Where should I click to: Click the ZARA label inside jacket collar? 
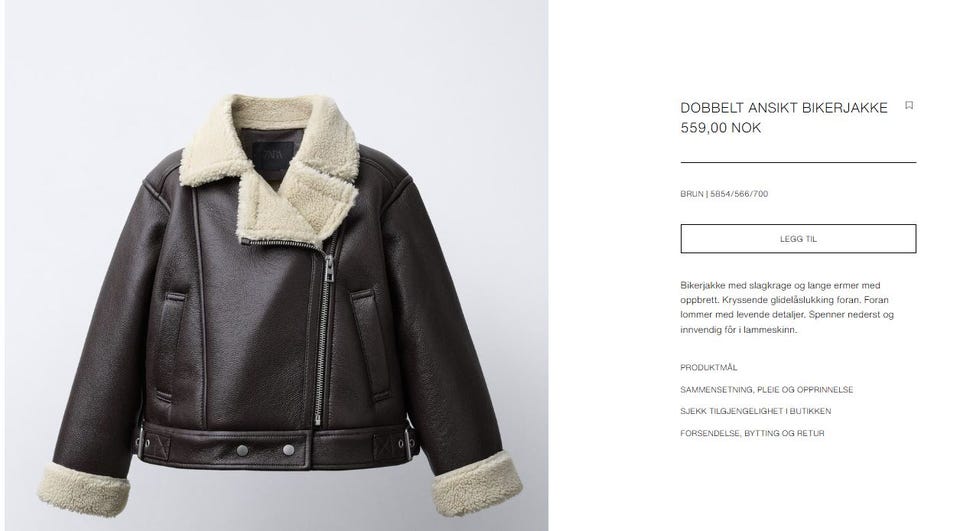coord(273,153)
